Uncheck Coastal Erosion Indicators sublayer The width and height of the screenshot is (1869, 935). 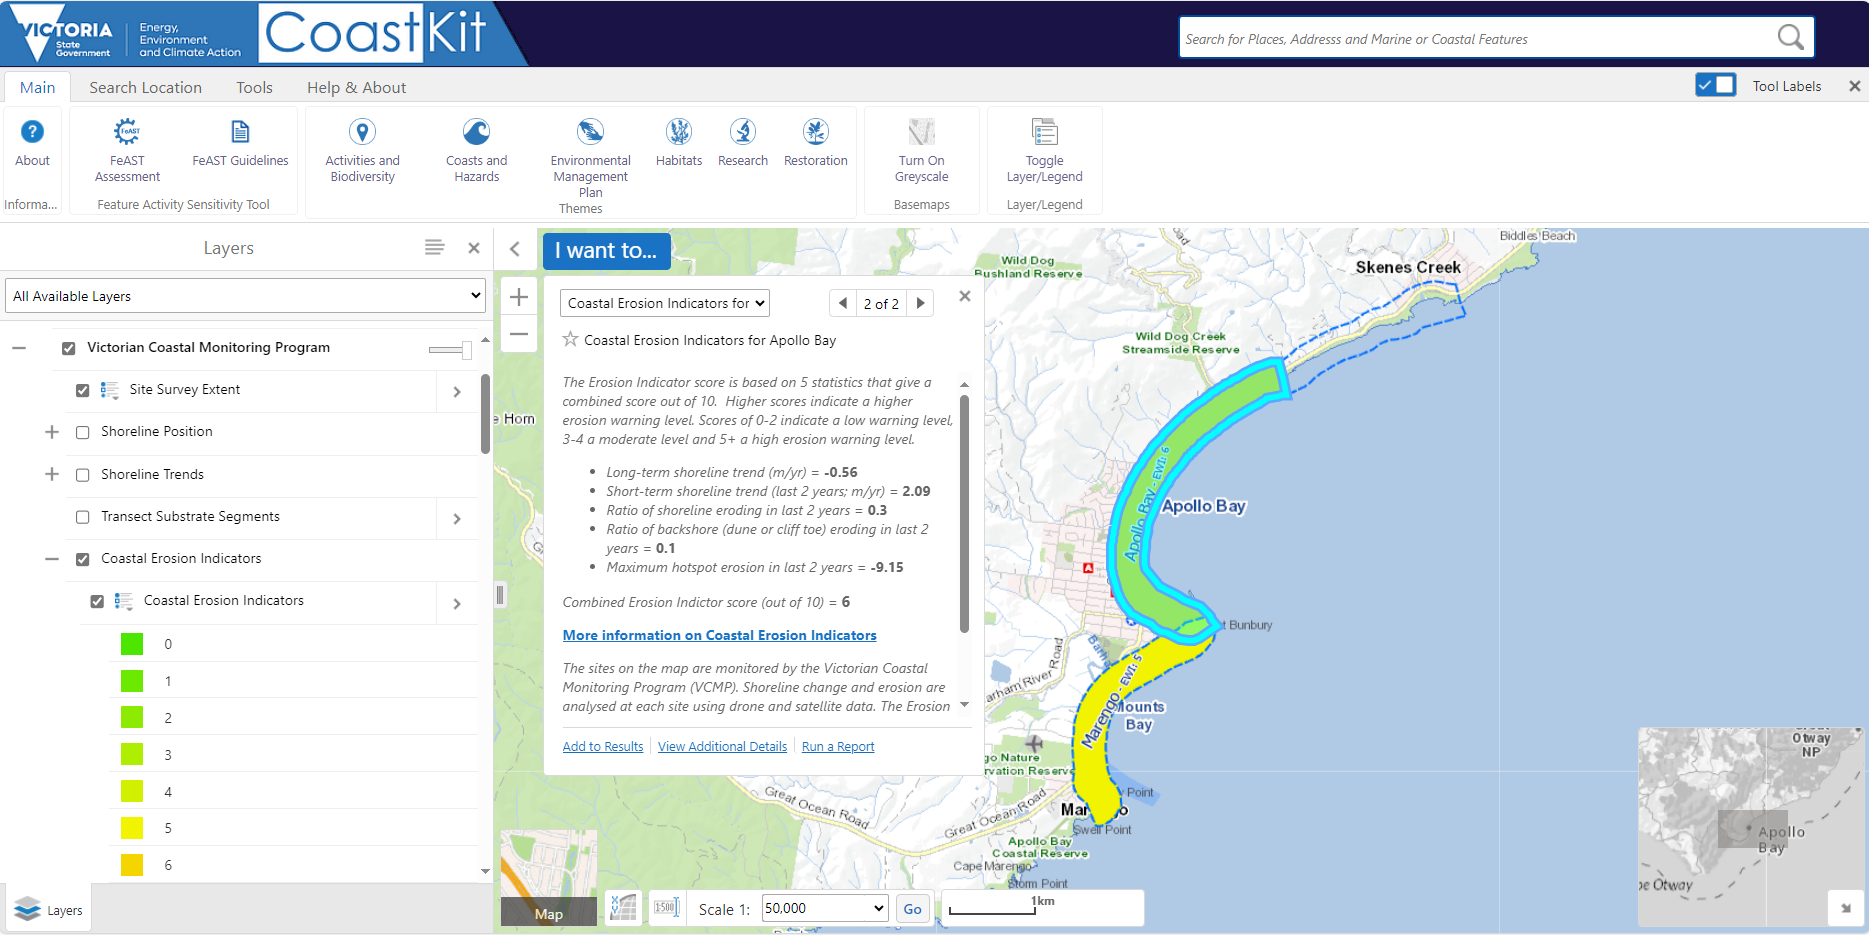(97, 601)
